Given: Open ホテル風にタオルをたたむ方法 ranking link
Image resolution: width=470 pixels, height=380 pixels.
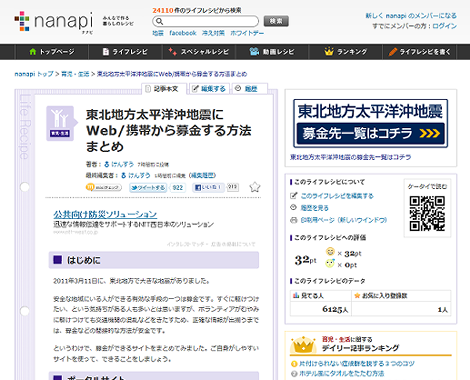Looking at the screenshot, I should tap(341, 374).
